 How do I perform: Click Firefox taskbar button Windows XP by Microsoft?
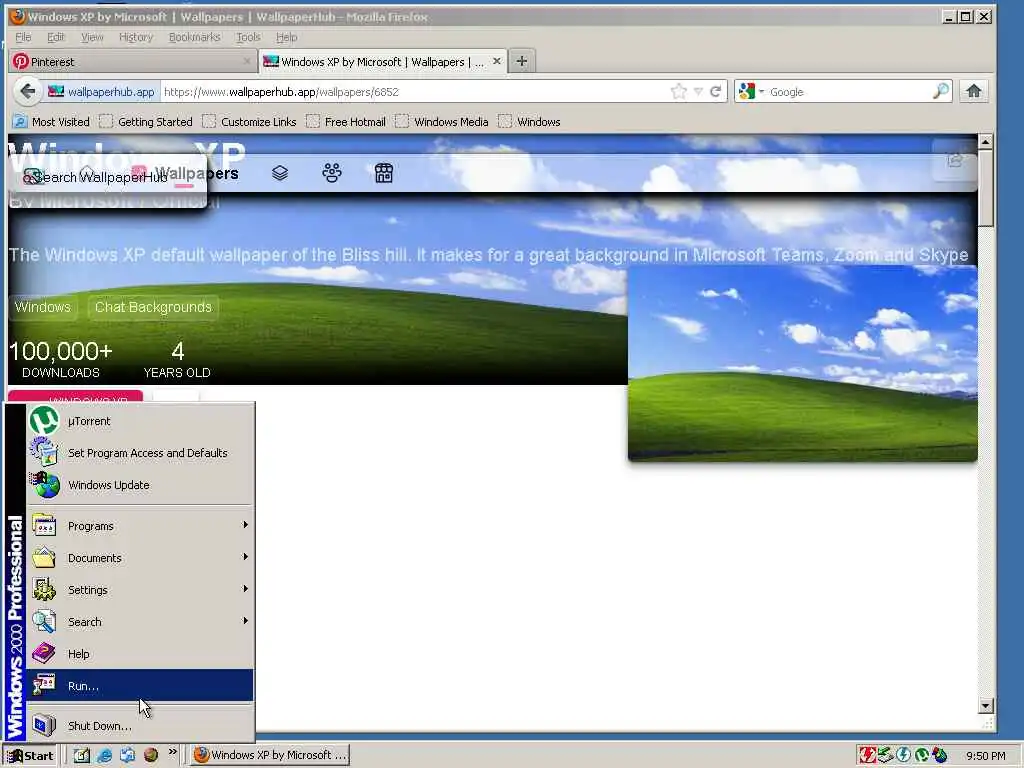tap(270, 755)
